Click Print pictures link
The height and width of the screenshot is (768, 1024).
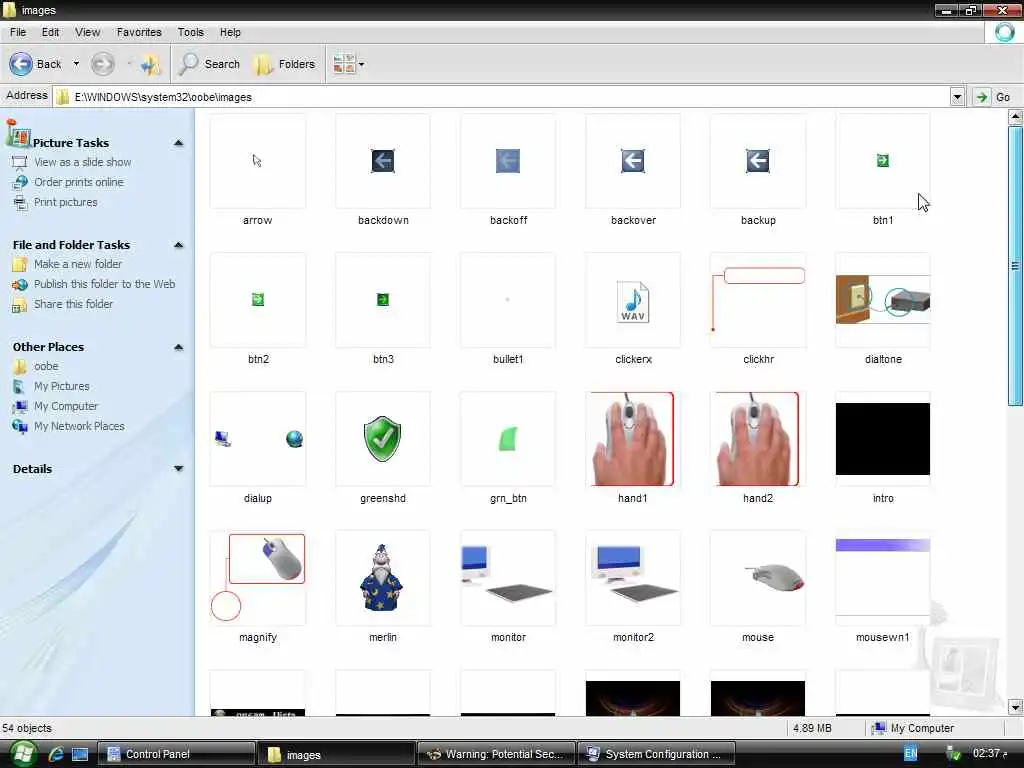tap(65, 202)
